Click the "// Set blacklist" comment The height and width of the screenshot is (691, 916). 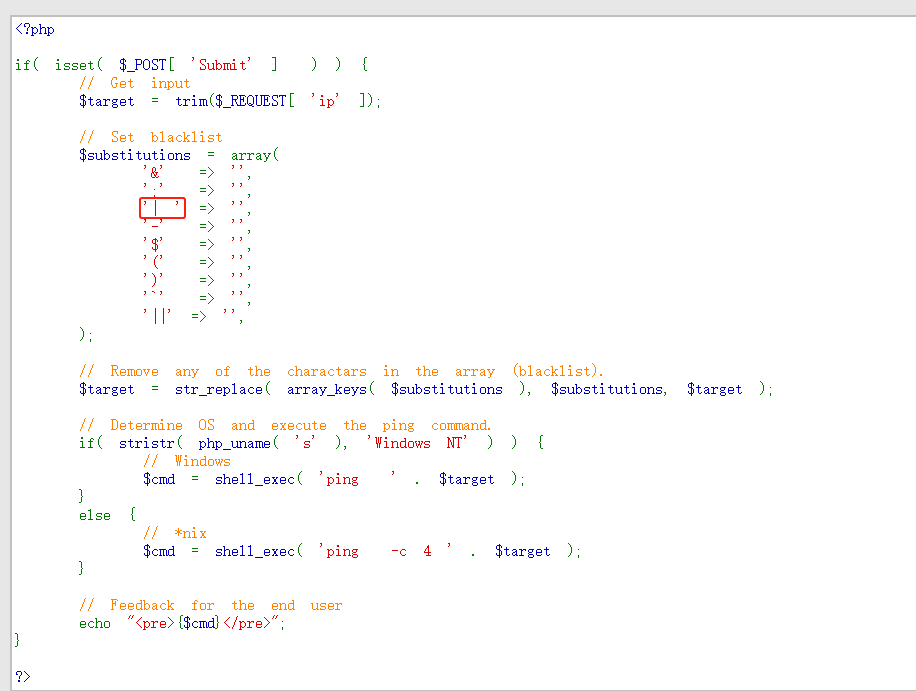151,137
